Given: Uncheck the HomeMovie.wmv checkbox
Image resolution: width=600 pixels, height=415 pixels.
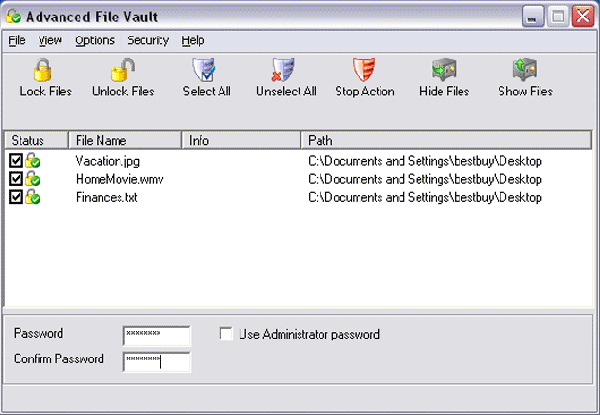Looking at the screenshot, I should click(x=16, y=179).
